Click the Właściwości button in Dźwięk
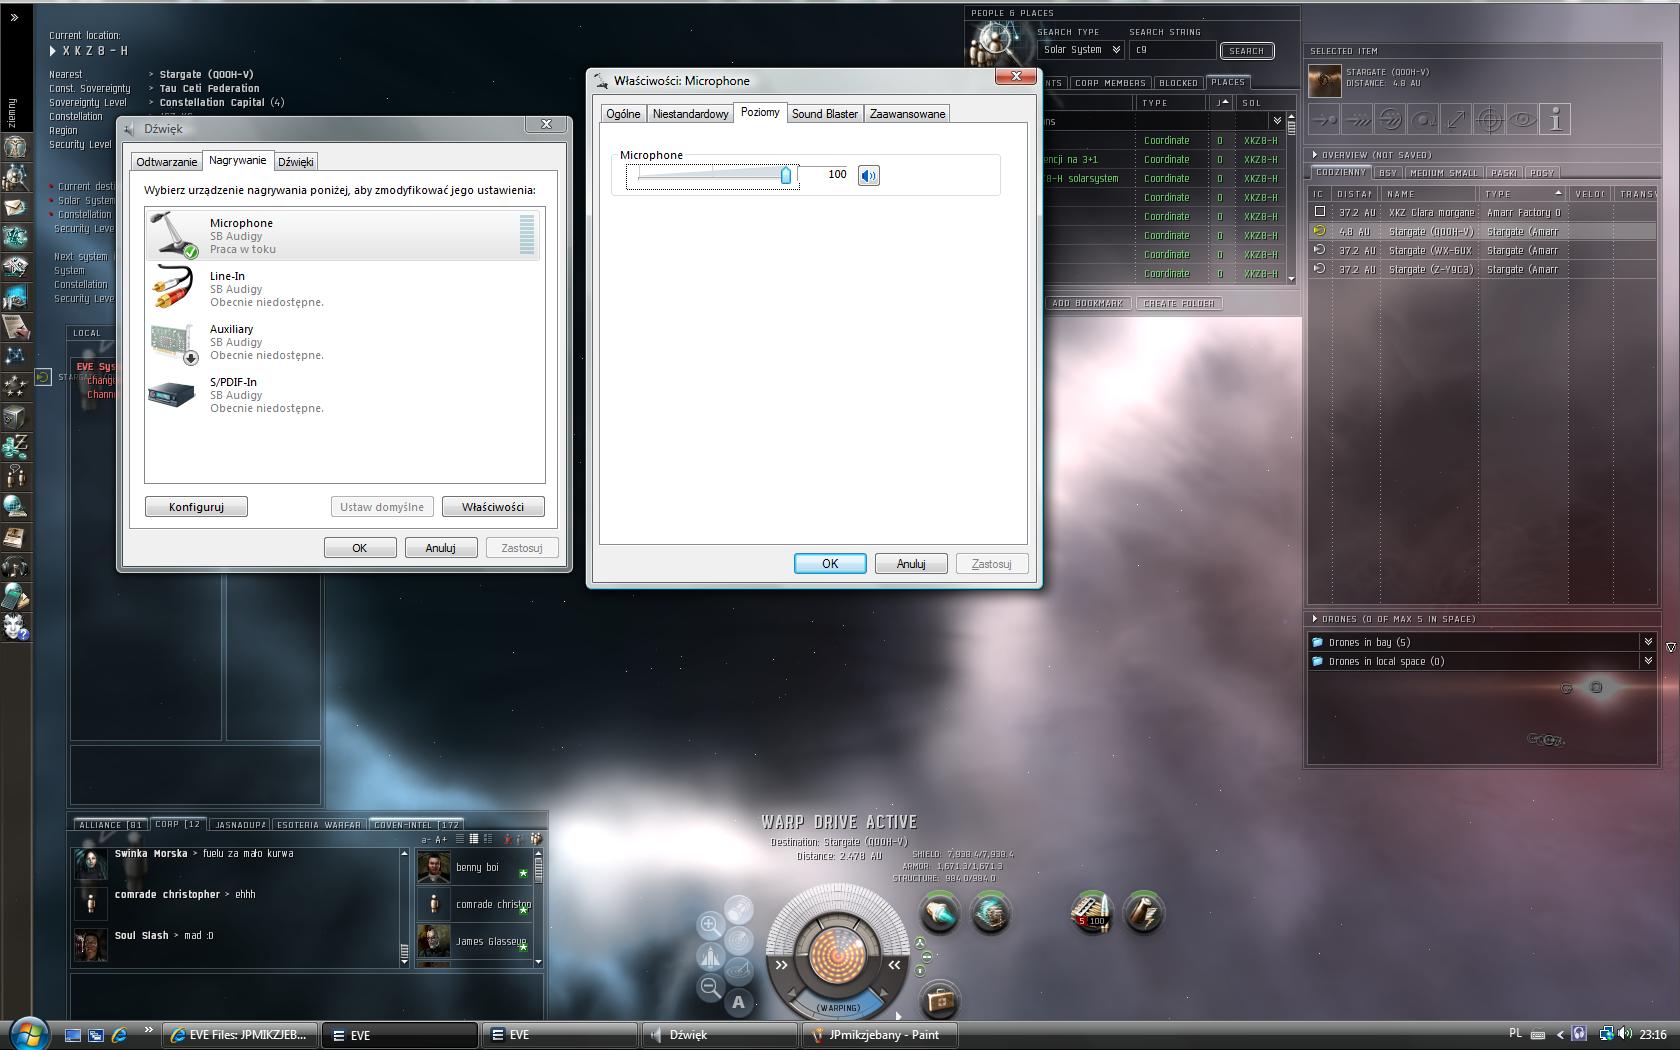This screenshot has width=1680, height=1050. coord(493,507)
